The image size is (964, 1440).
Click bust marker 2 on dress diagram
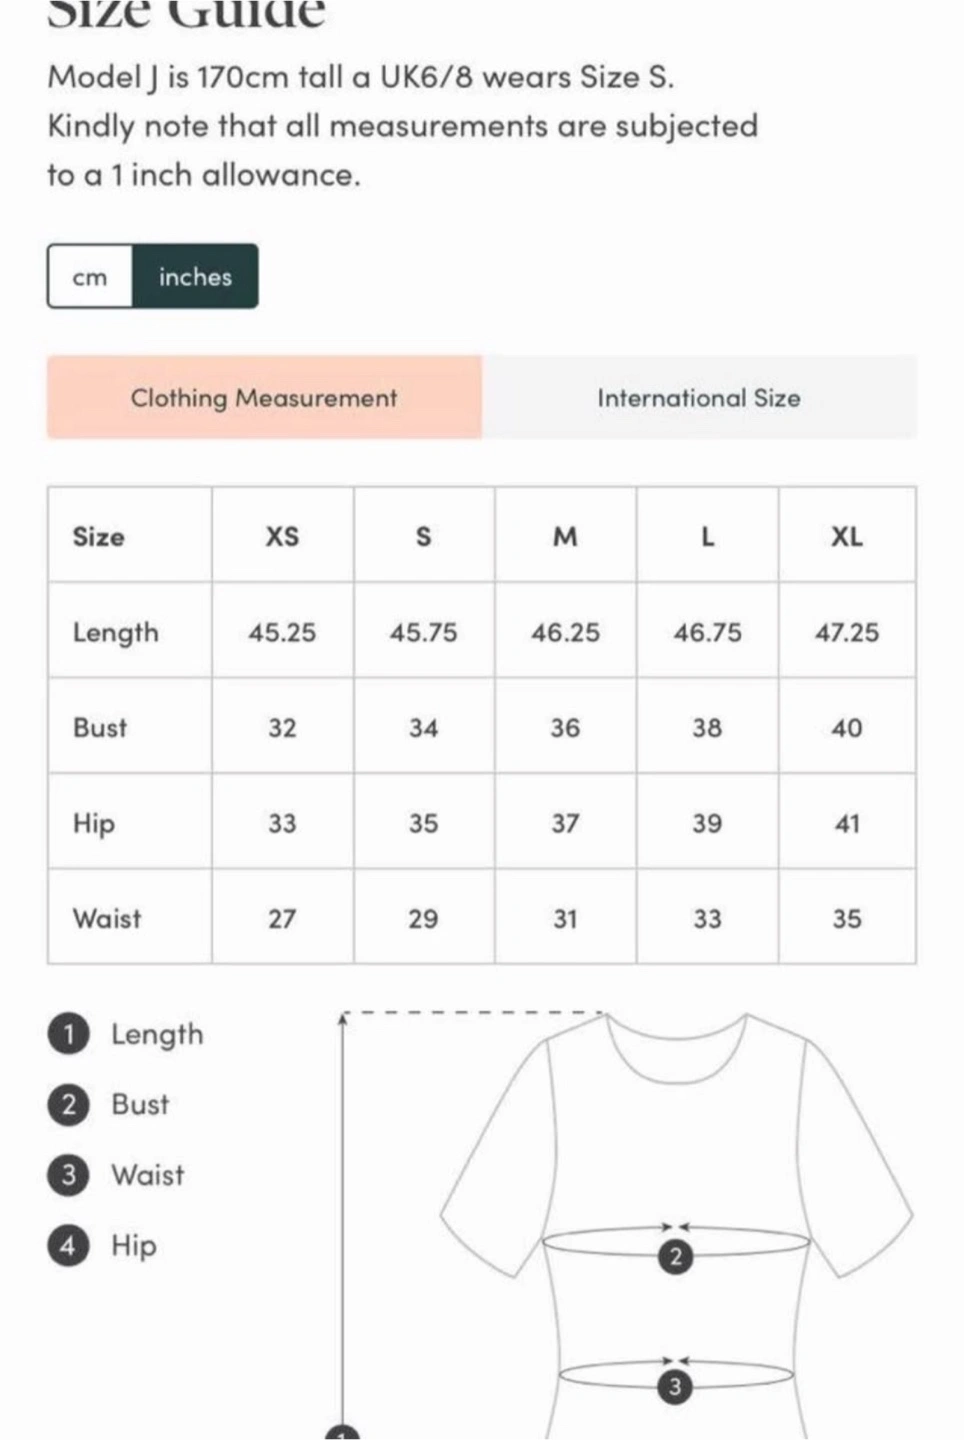point(676,1256)
